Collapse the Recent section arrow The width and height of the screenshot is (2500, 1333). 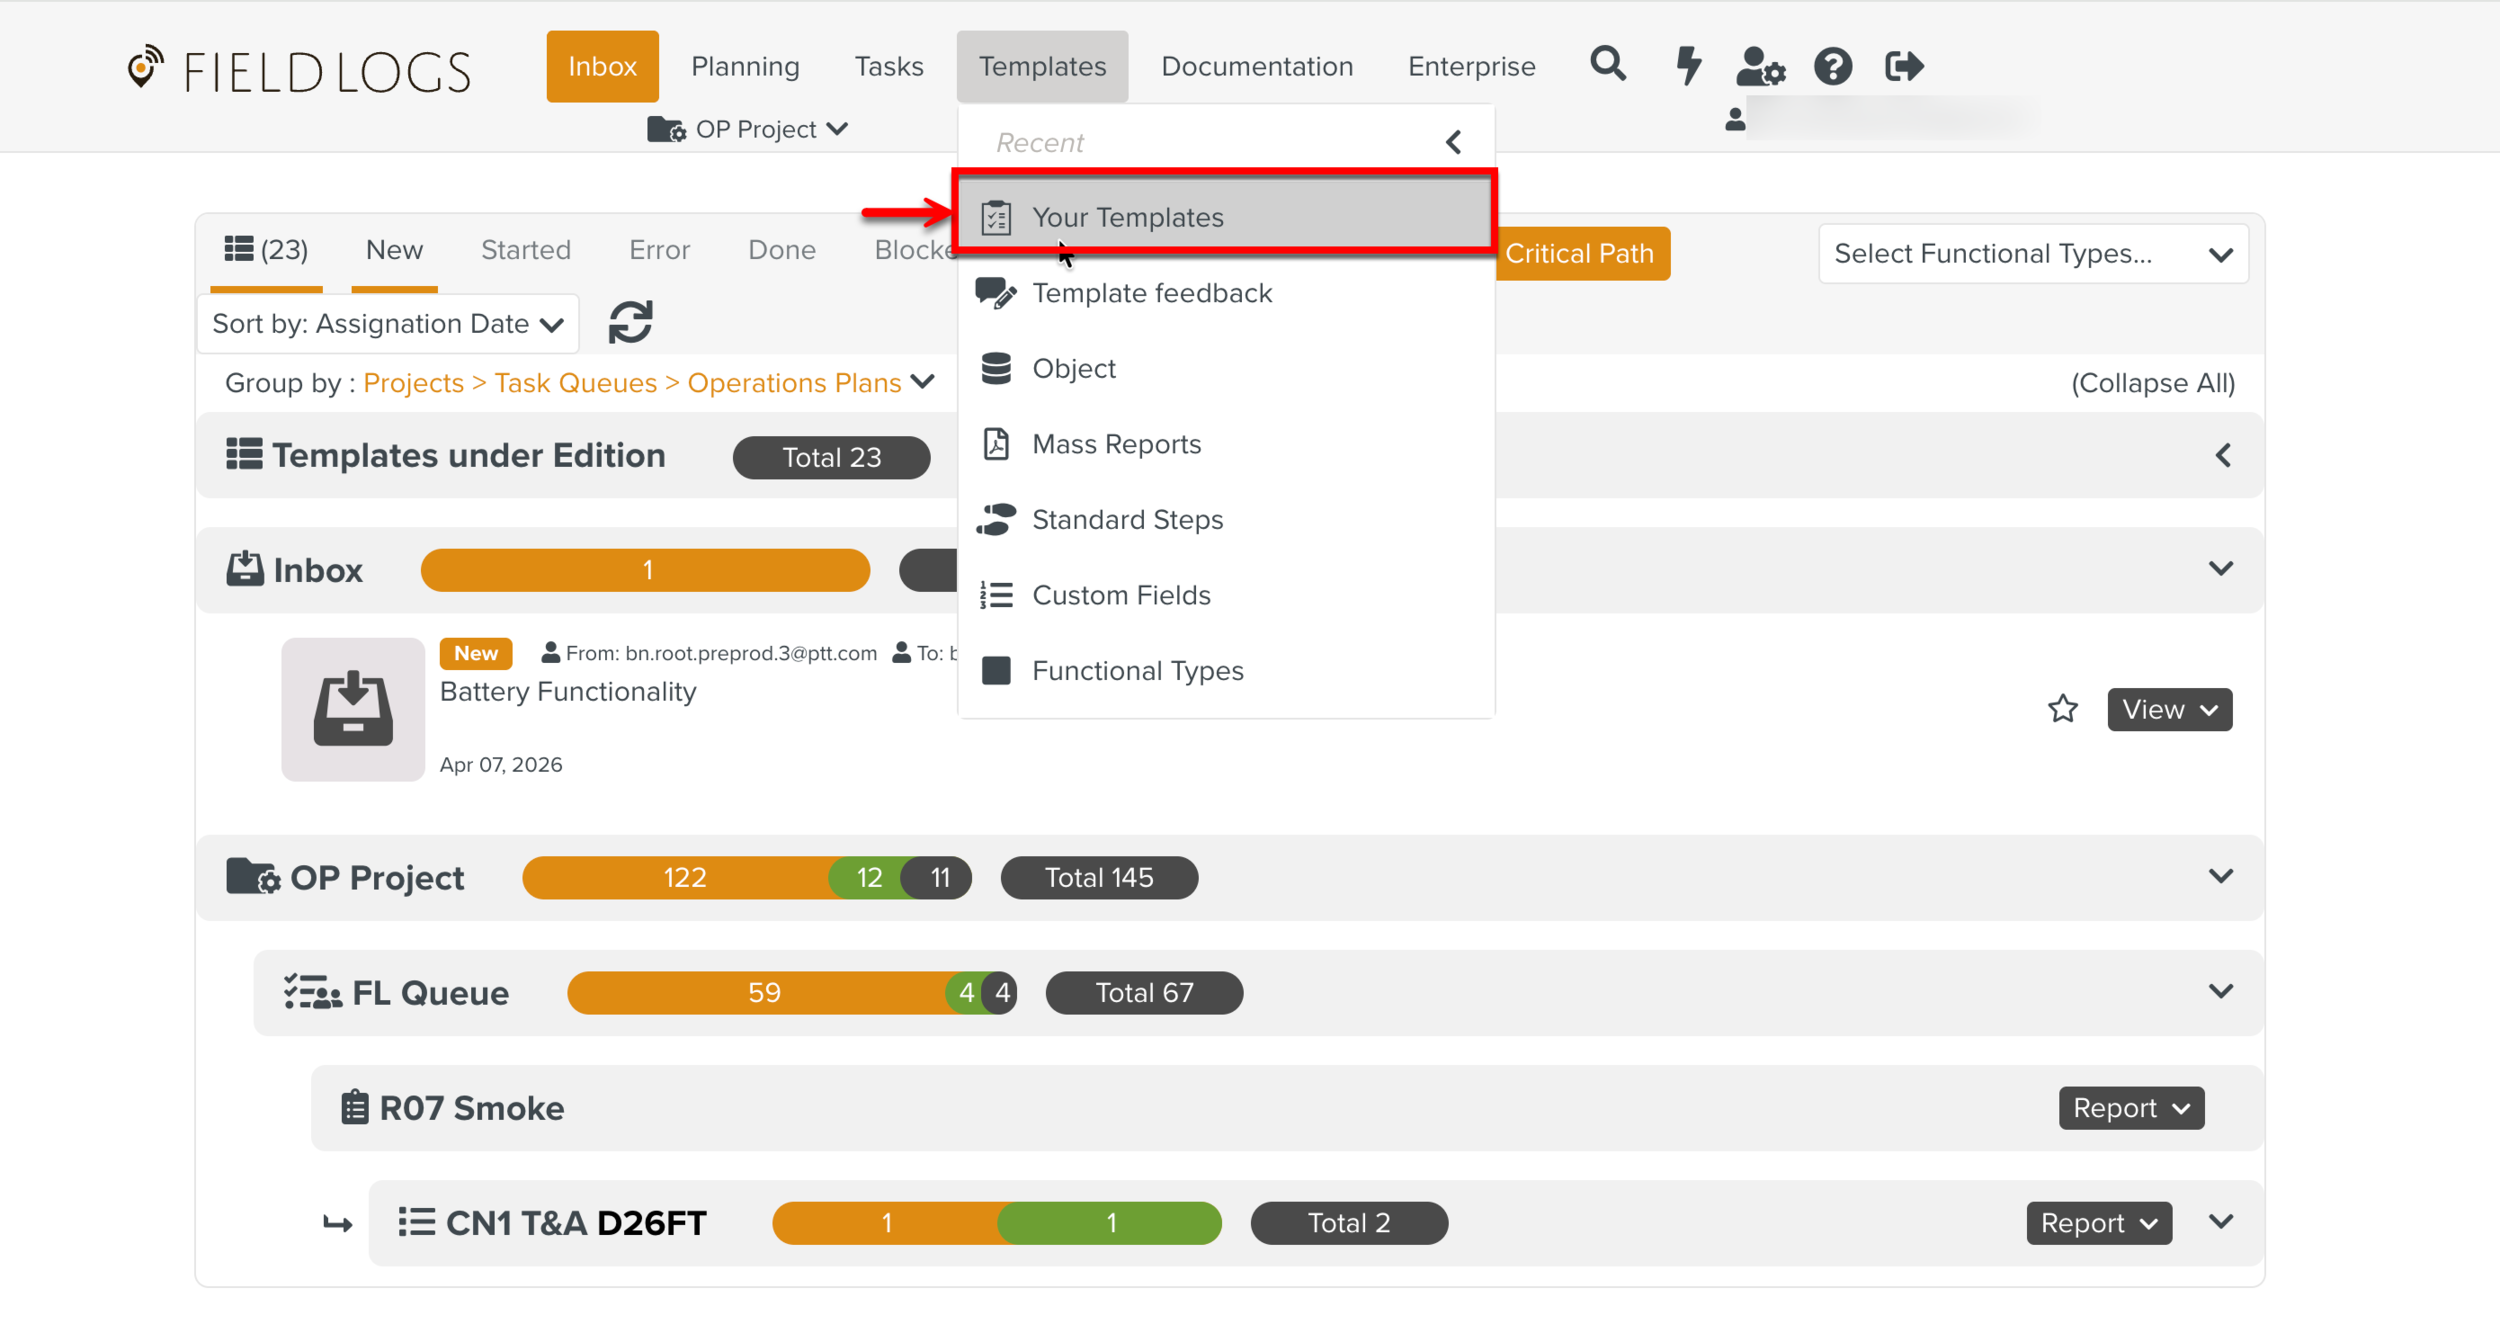pos(1453,143)
